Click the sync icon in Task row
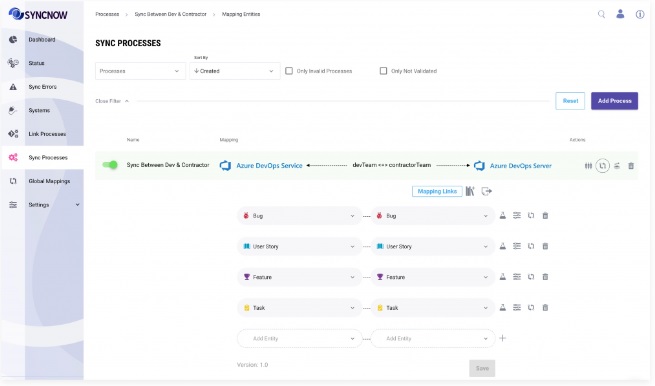The image size is (655, 386). (x=531, y=307)
